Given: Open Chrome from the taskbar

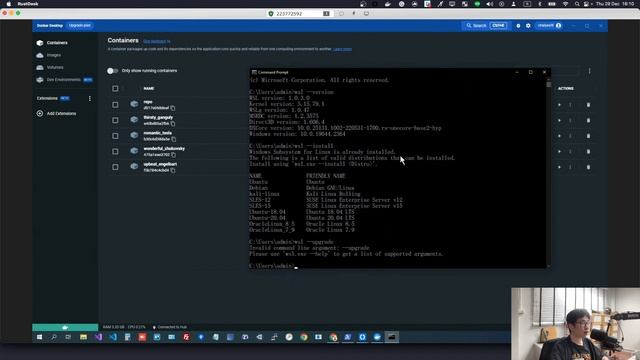Looking at the screenshot, I should (304, 337).
